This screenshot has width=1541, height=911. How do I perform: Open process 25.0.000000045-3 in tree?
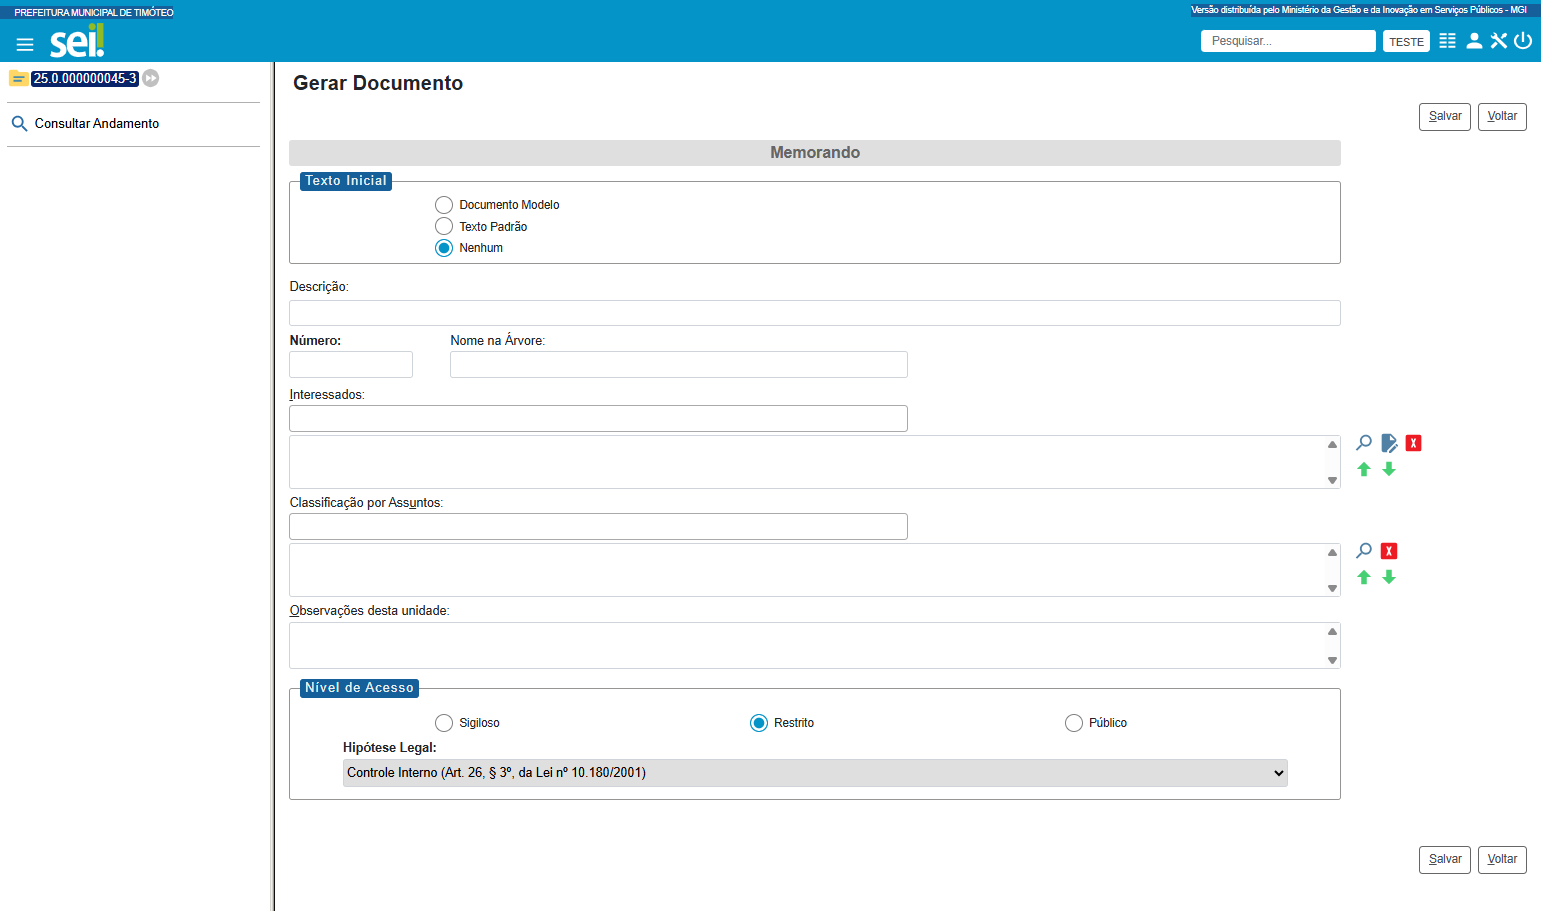[x=84, y=78]
